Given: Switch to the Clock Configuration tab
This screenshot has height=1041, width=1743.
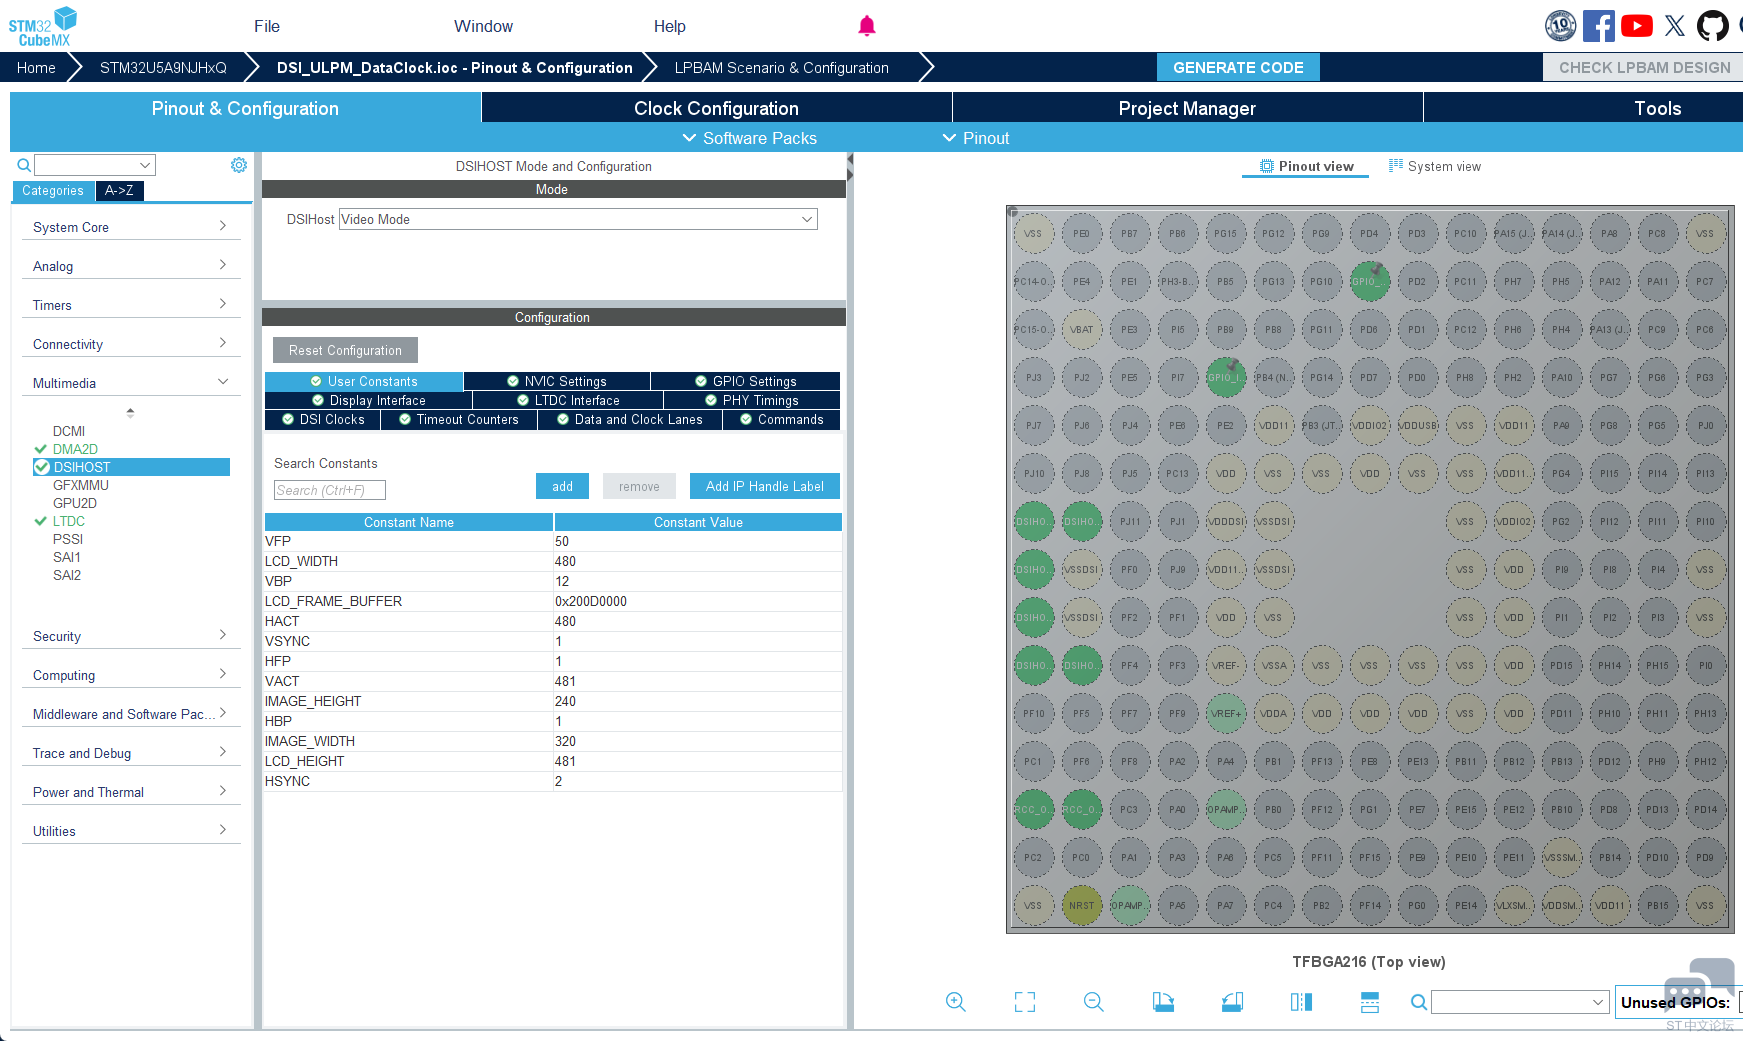Looking at the screenshot, I should click(x=716, y=108).
